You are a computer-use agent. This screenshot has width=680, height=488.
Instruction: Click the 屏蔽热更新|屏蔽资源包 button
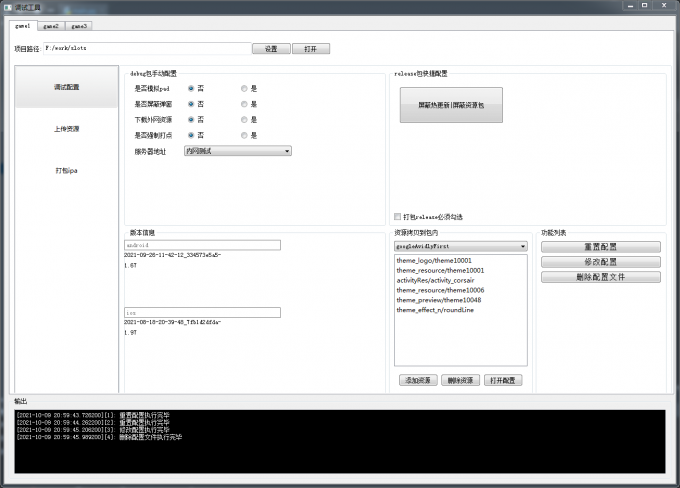coord(451,105)
